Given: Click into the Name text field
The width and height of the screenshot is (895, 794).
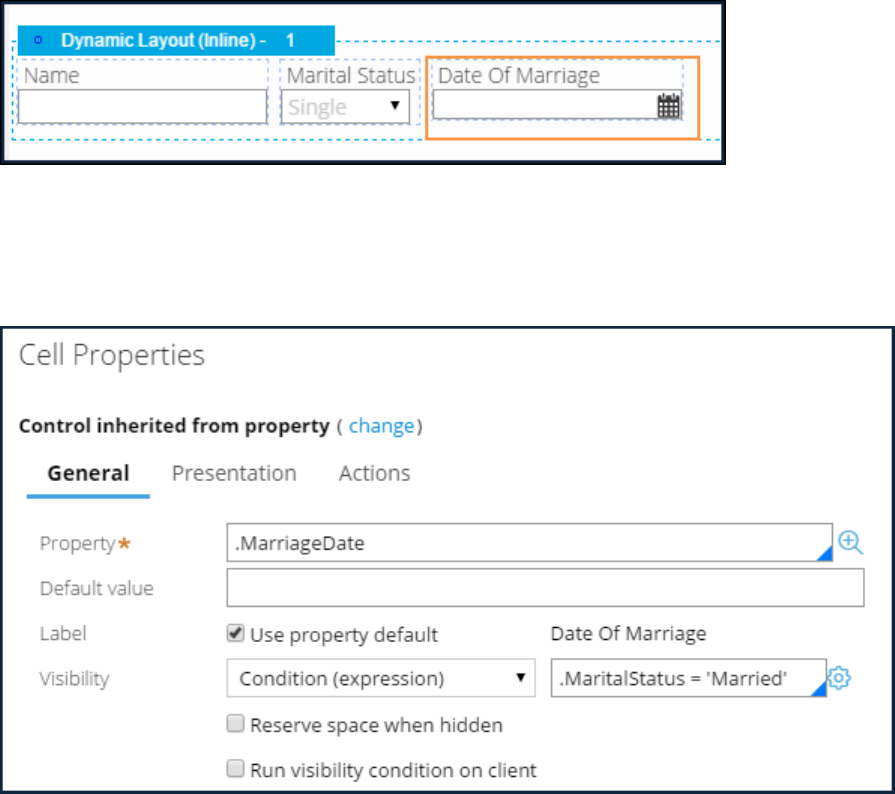Looking at the screenshot, I should [142, 107].
